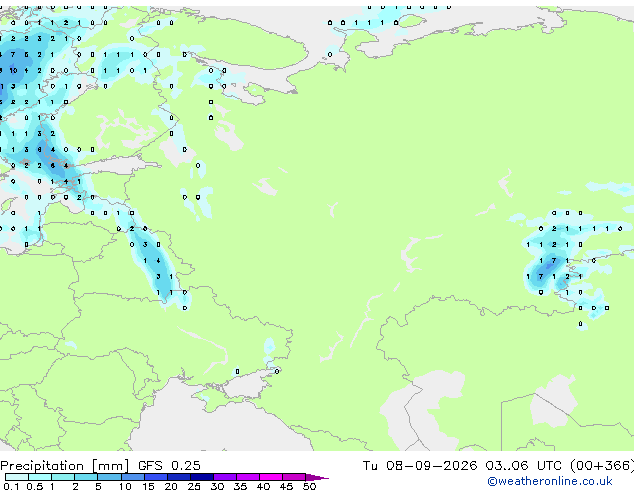
Task: Click the '20' legend scale label
Action: [x=171, y=486]
